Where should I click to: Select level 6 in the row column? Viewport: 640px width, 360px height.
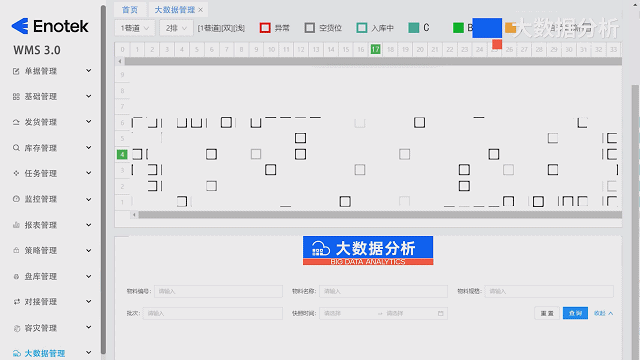coord(122,122)
